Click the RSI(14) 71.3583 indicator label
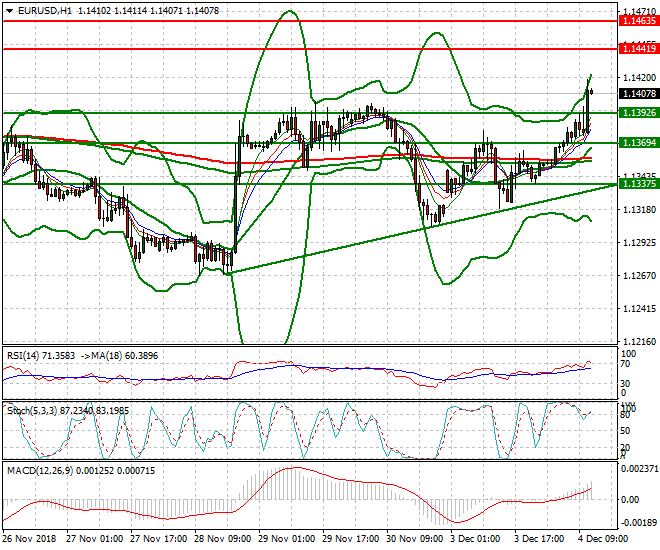 click(x=41, y=356)
